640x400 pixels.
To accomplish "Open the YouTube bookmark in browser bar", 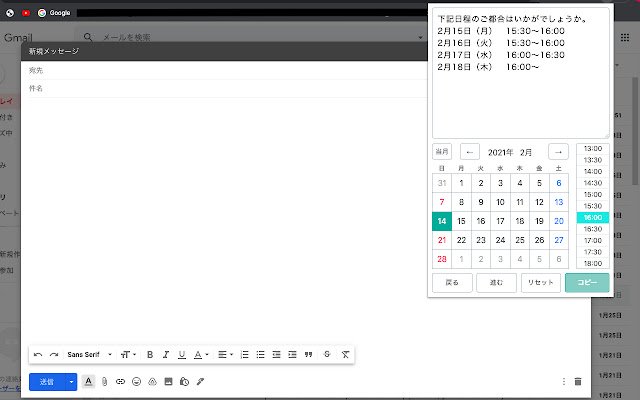I will point(26,13).
